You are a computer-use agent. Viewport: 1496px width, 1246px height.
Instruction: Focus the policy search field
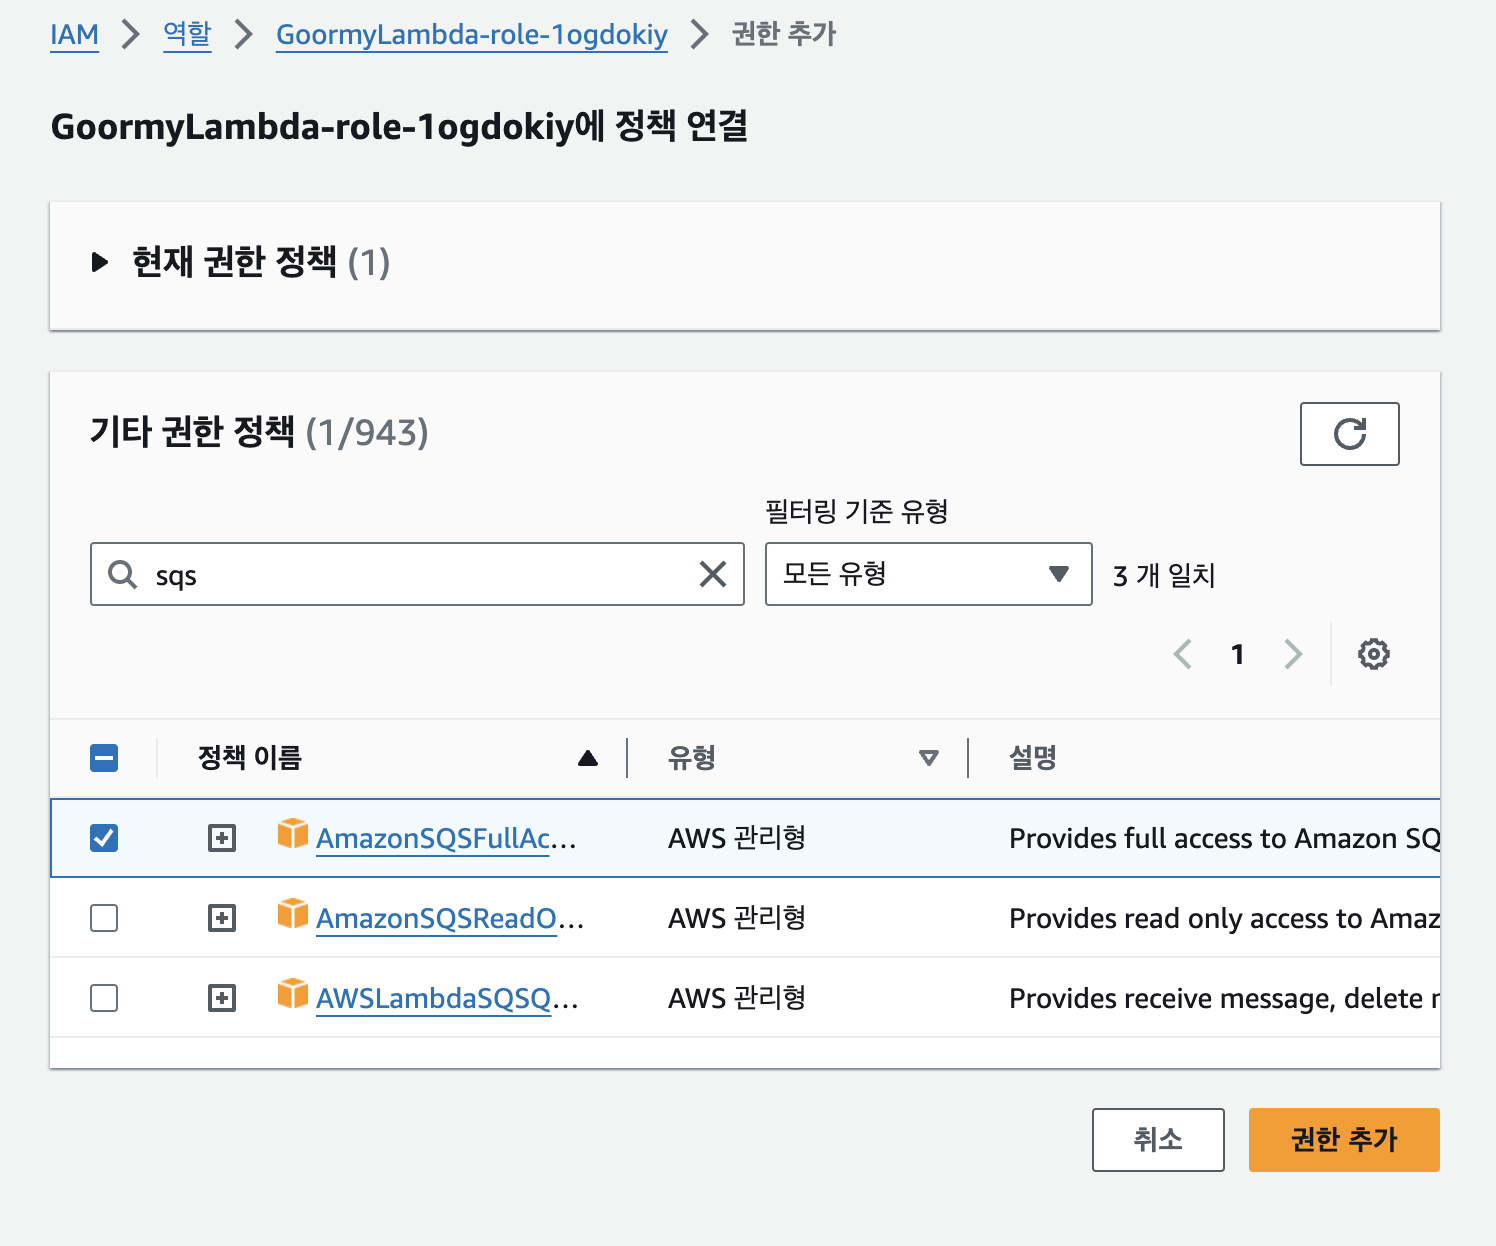[x=417, y=574]
